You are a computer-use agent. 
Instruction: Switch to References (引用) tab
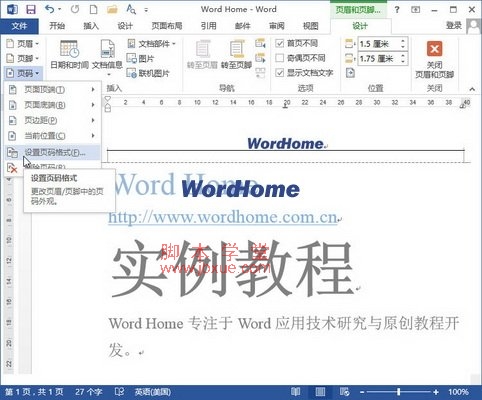pyautogui.click(x=209, y=26)
